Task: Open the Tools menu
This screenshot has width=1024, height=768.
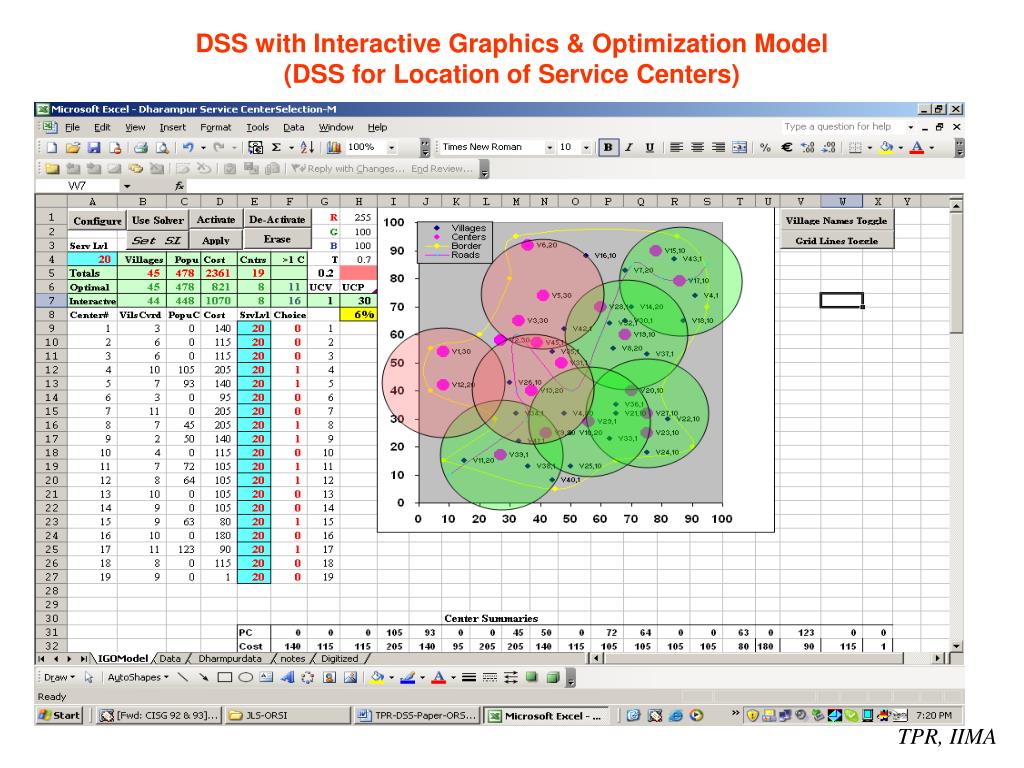Action: tap(257, 127)
